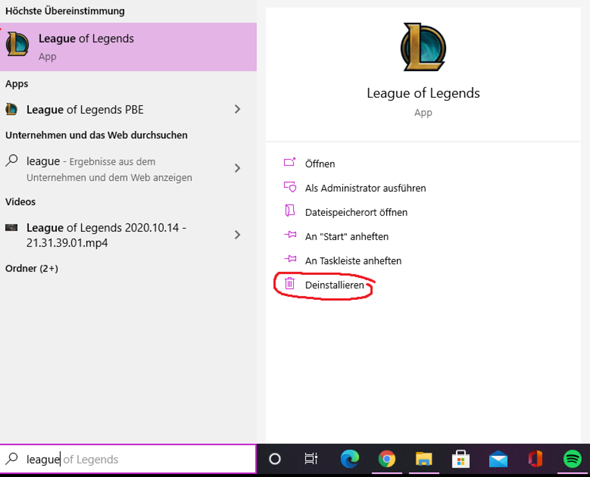
Task: Launch Google Chrome from the taskbar
Action: (x=387, y=459)
